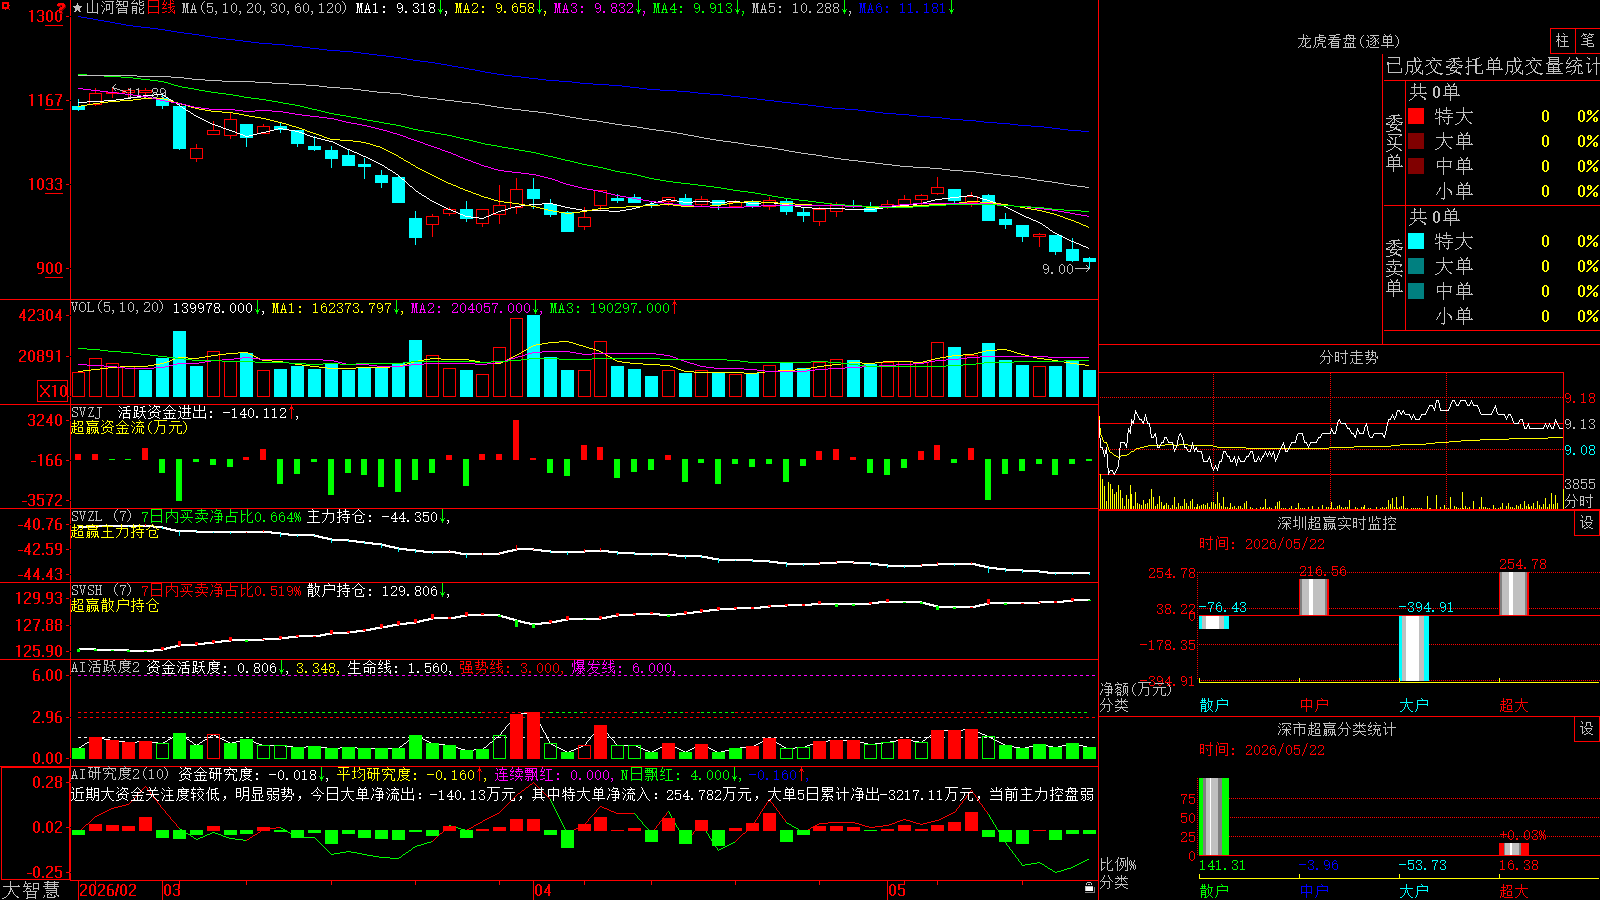The height and width of the screenshot is (900, 1600).
Task: Open the AI研究度2(10) indicator label
Action: tap(121, 774)
